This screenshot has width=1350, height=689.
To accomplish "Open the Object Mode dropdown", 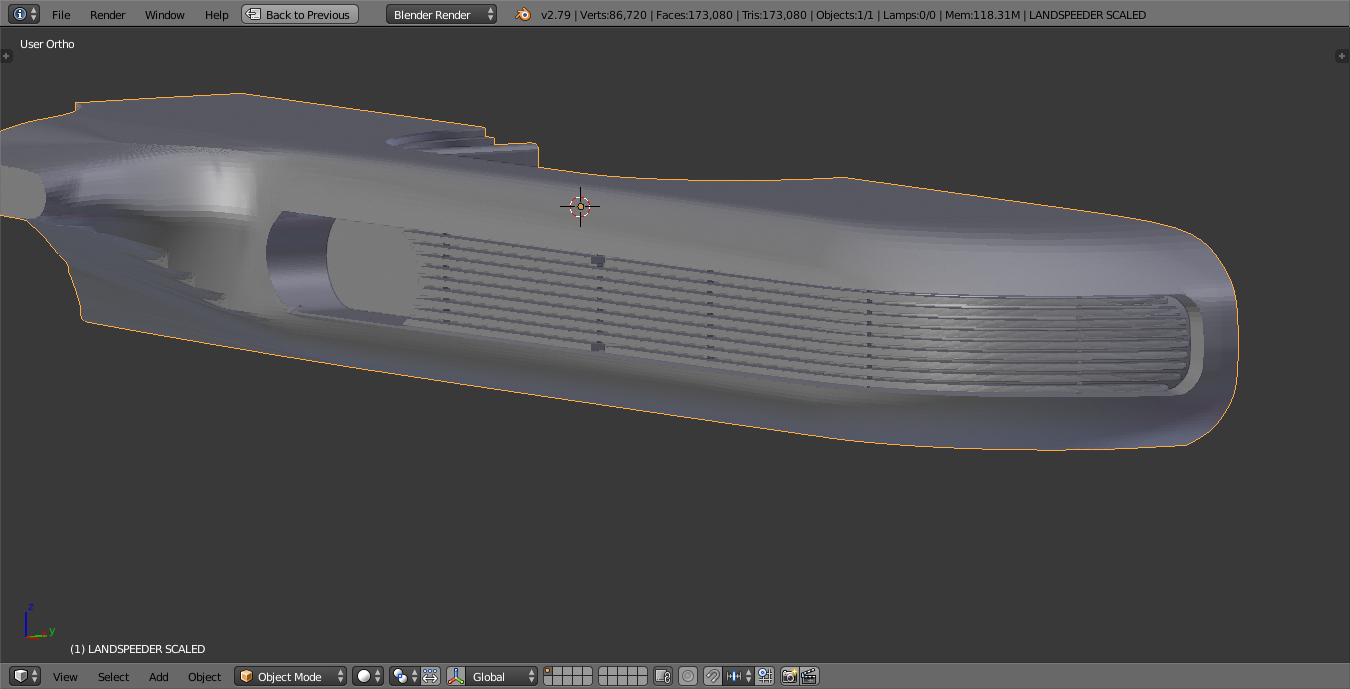I will (291, 677).
